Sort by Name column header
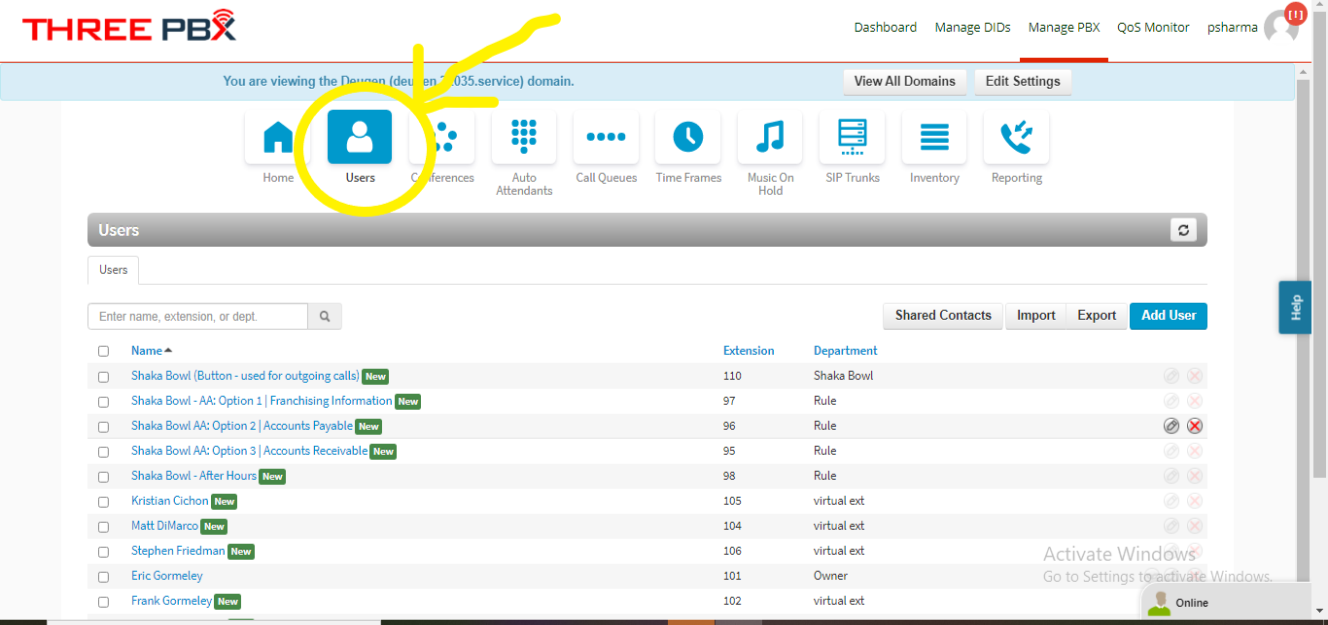1328x625 pixels. pyautogui.click(x=151, y=351)
